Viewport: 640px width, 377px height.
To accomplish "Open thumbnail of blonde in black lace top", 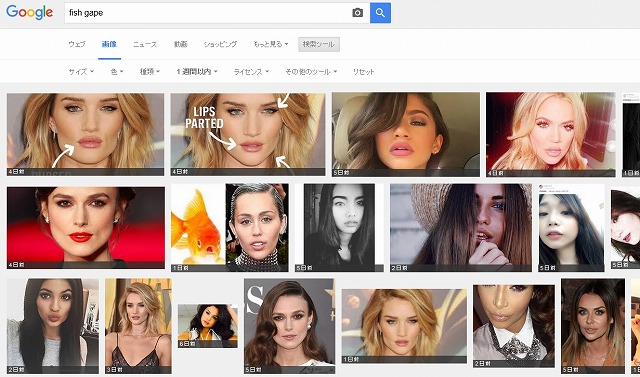I will tap(138, 326).
